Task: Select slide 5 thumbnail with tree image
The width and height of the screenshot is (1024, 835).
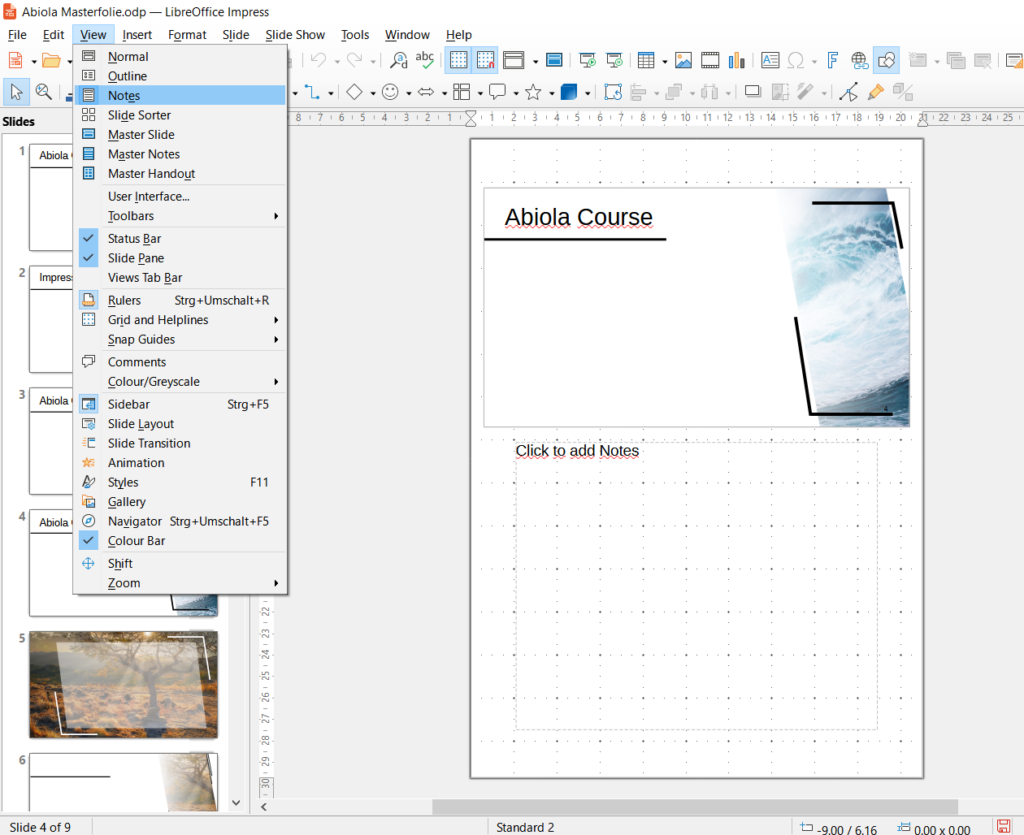Action: point(123,685)
